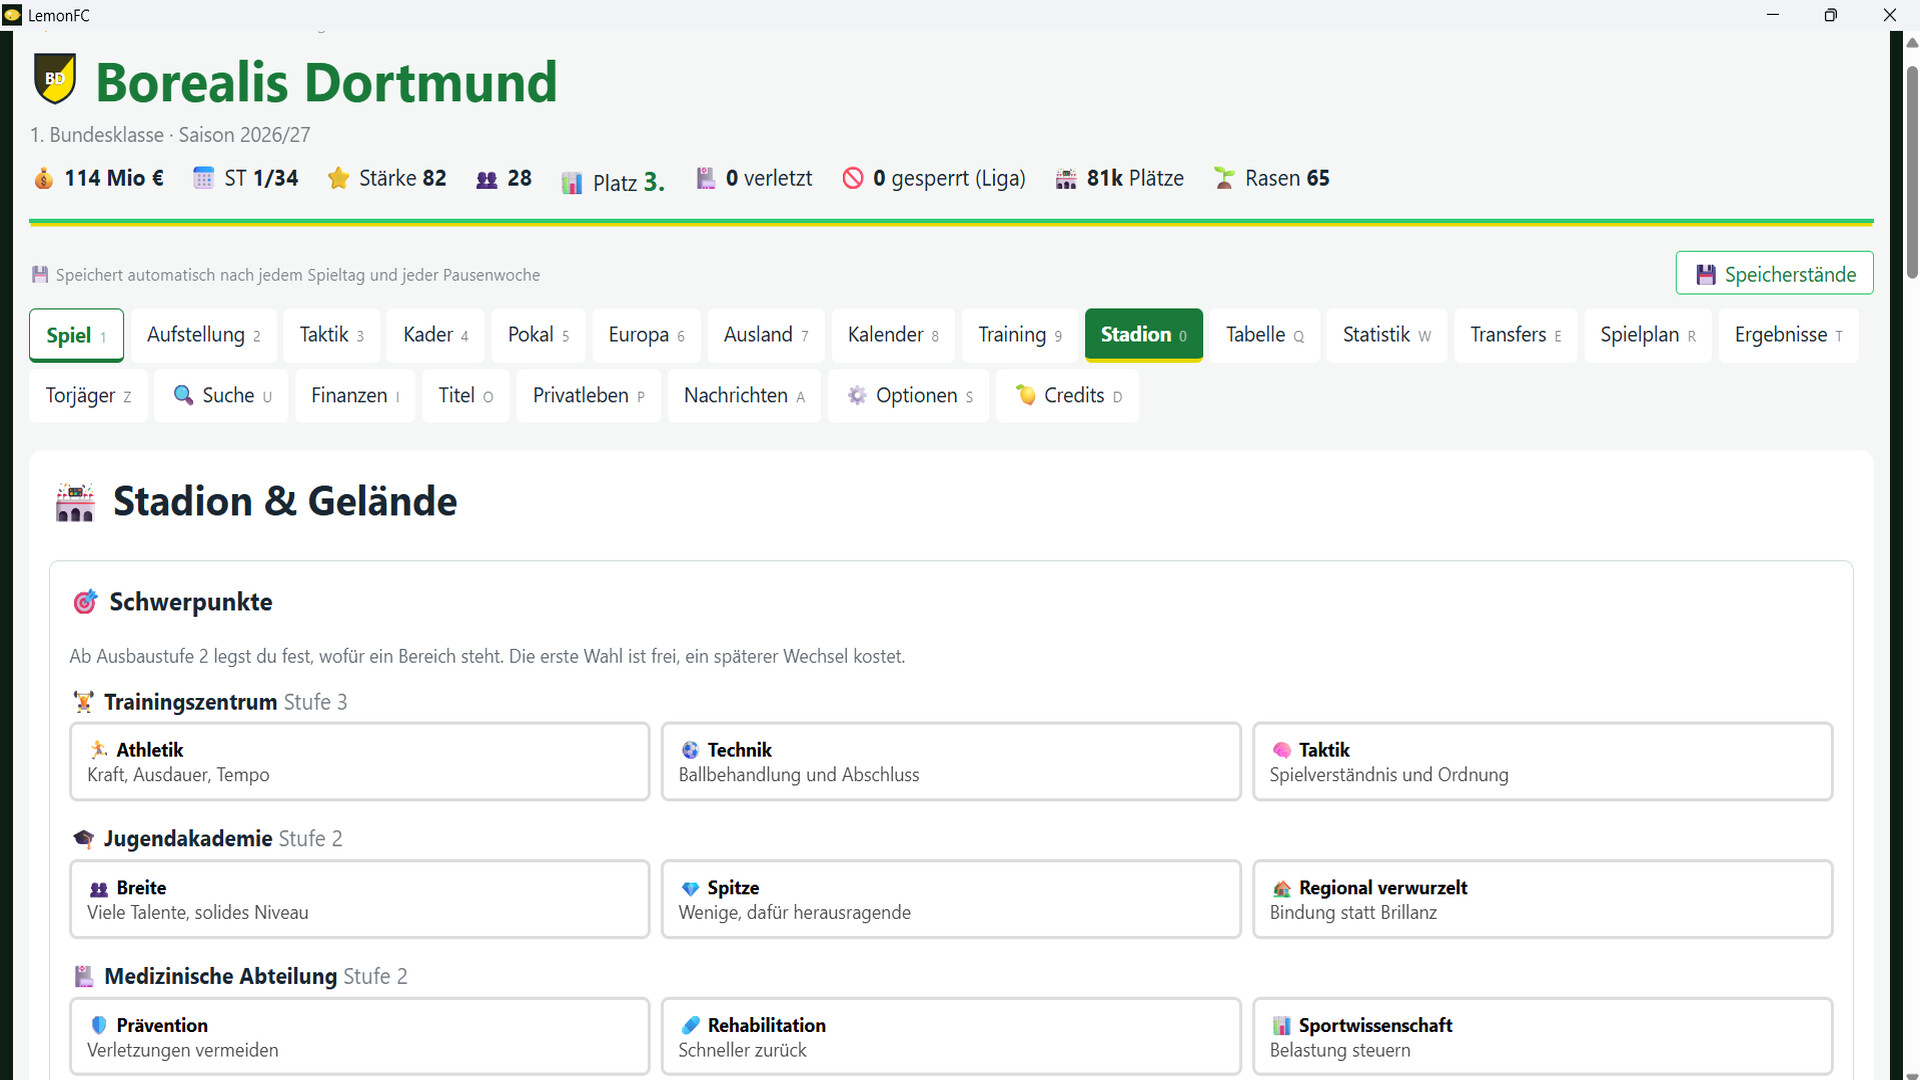Open the Titel tab
The width and height of the screenshot is (1920, 1080).
click(x=466, y=396)
